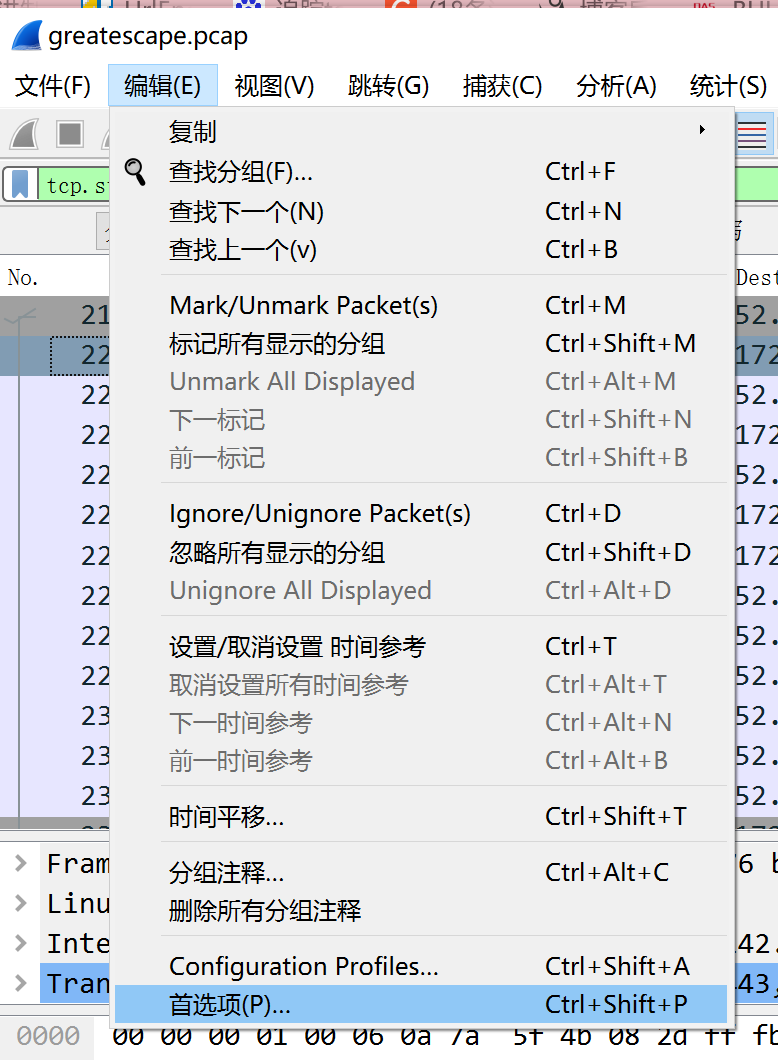The image size is (778, 1060).
Task: Choose 设置/取消设置 时间参考
Action: click(420, 646)
